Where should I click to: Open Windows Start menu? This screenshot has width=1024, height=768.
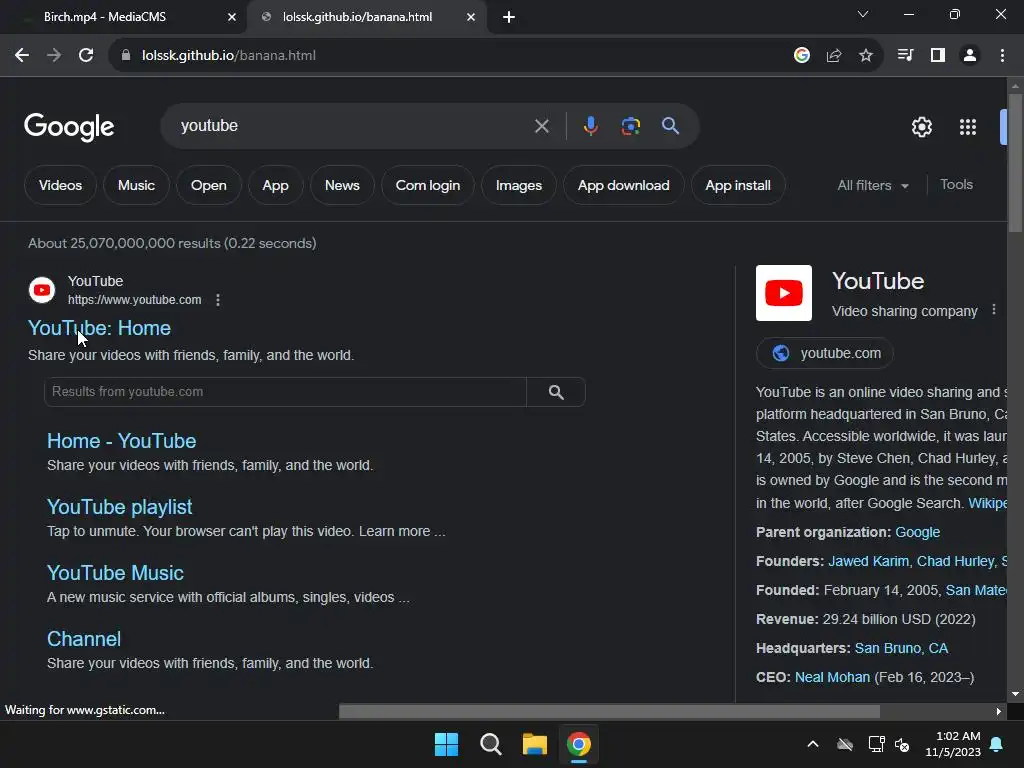coord(447,744)
